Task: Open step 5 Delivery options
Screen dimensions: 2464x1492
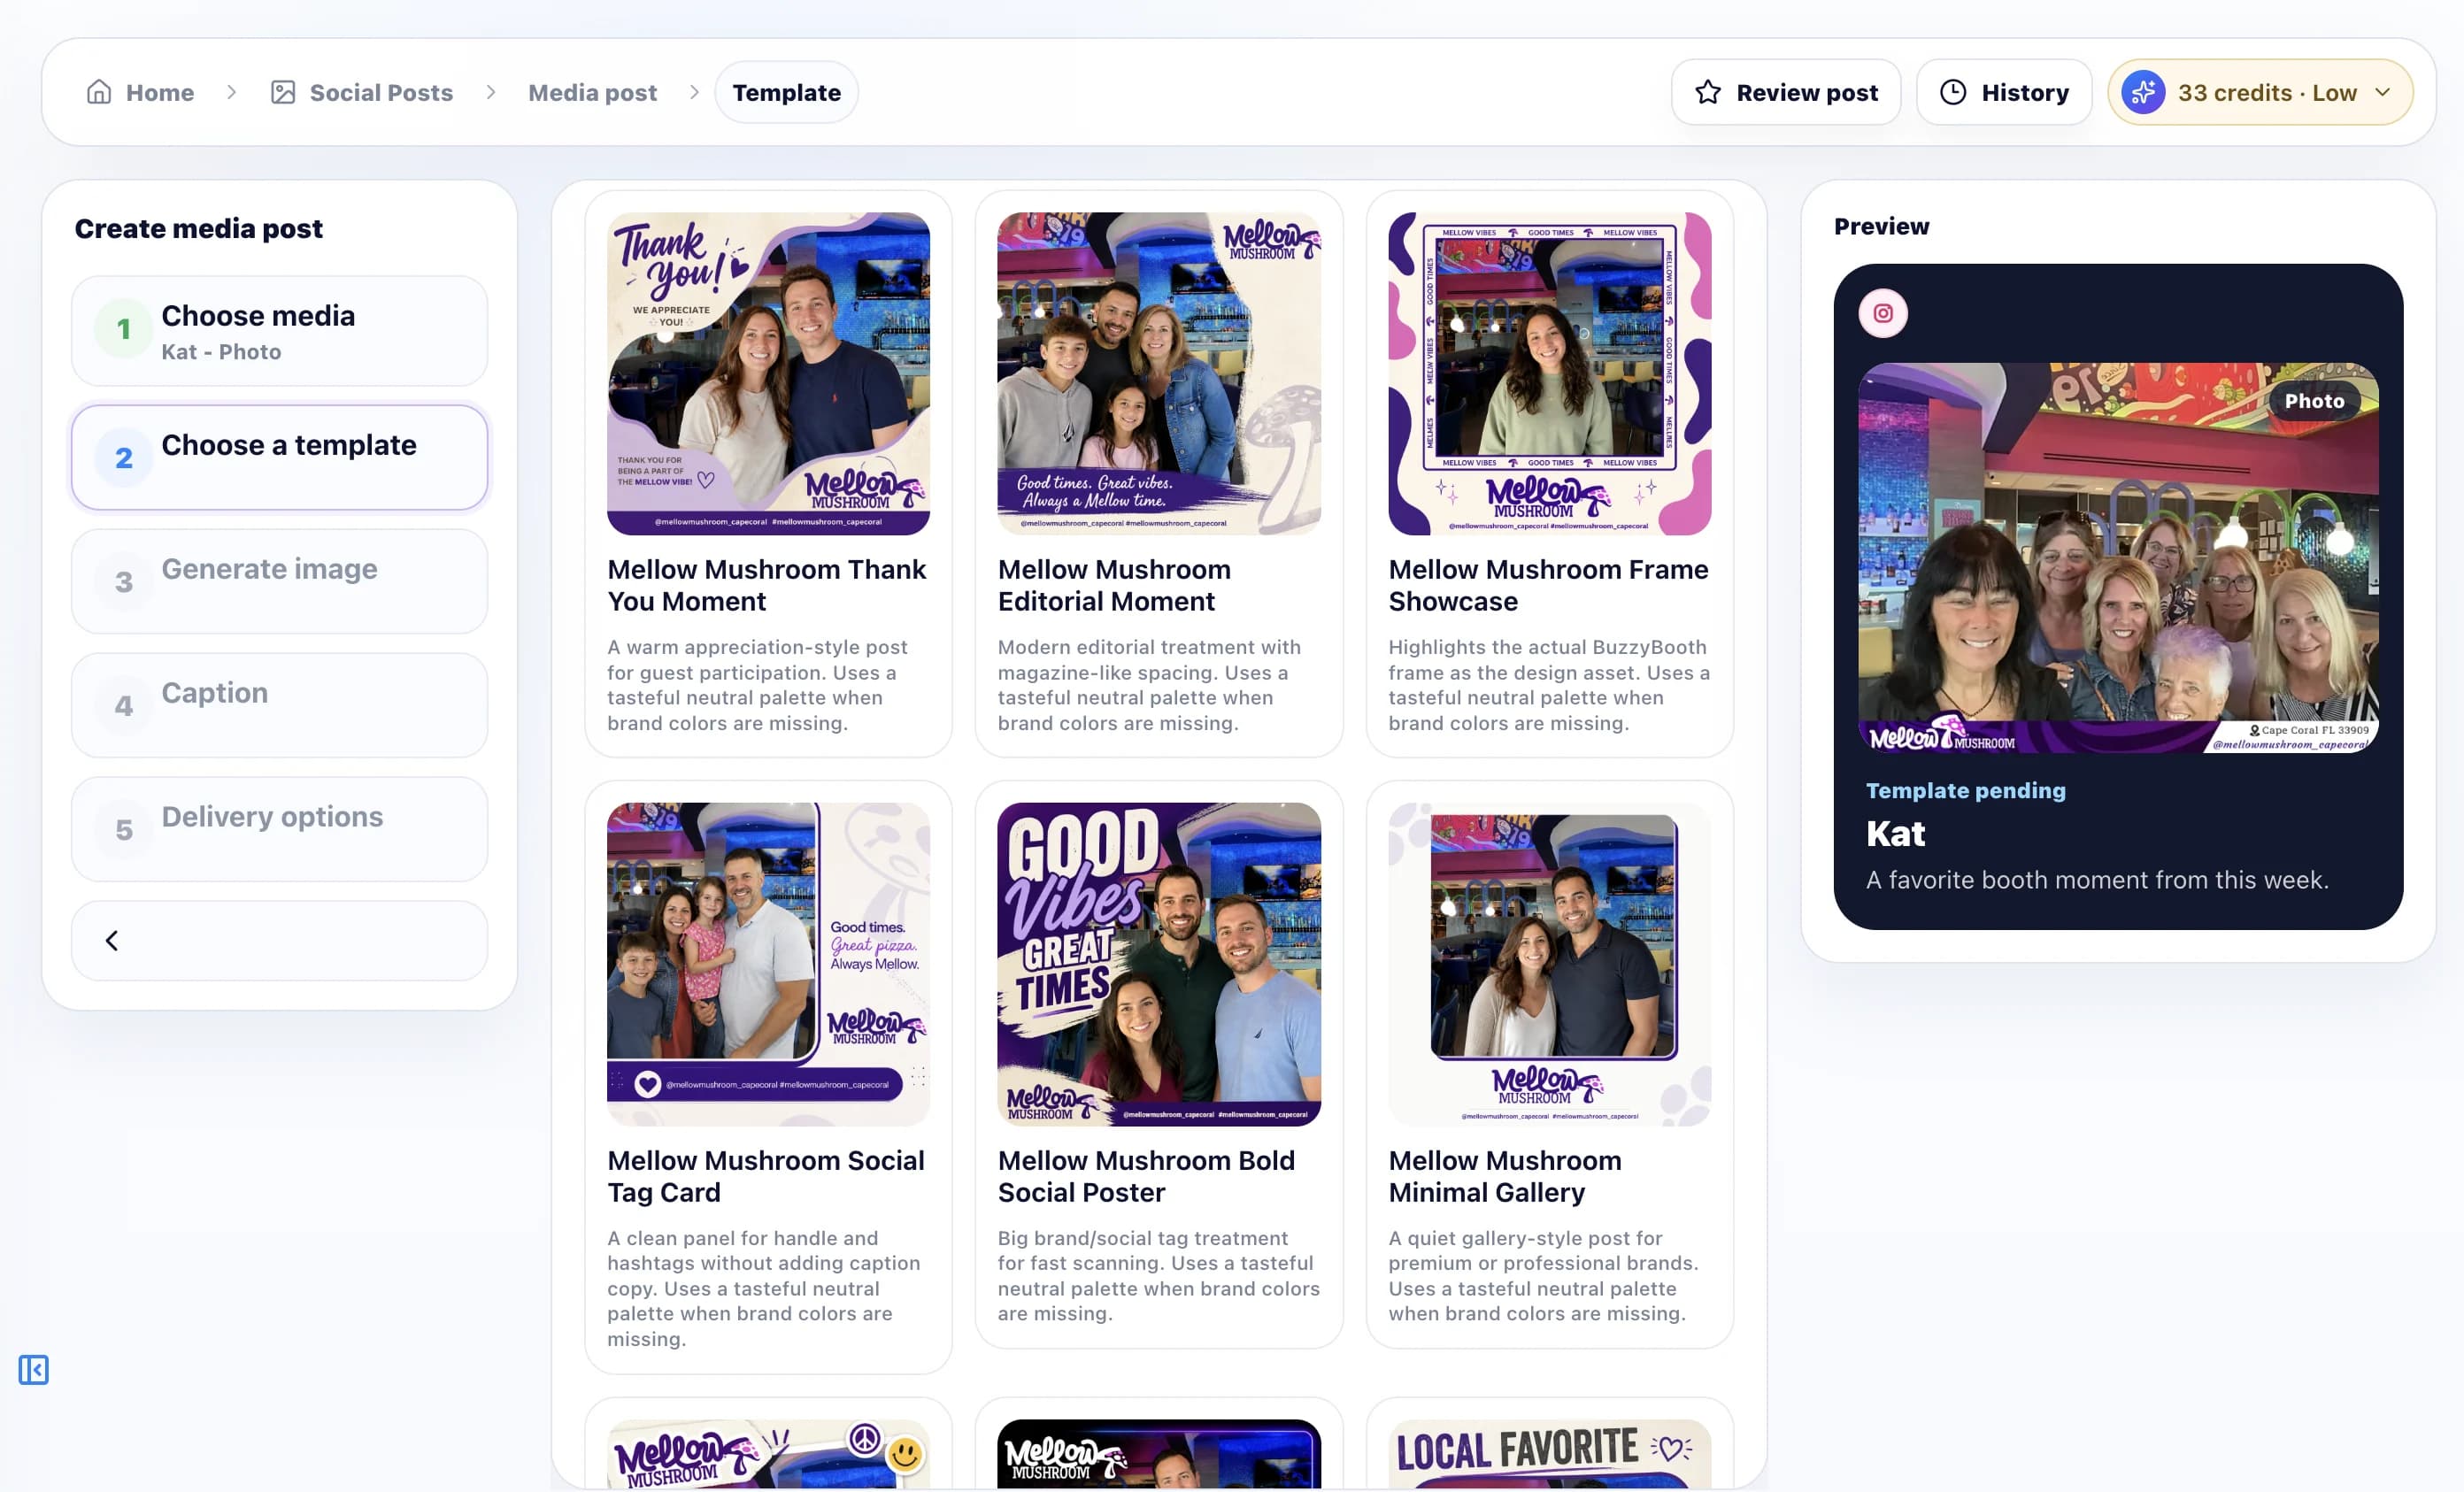Action: point(279,829)
